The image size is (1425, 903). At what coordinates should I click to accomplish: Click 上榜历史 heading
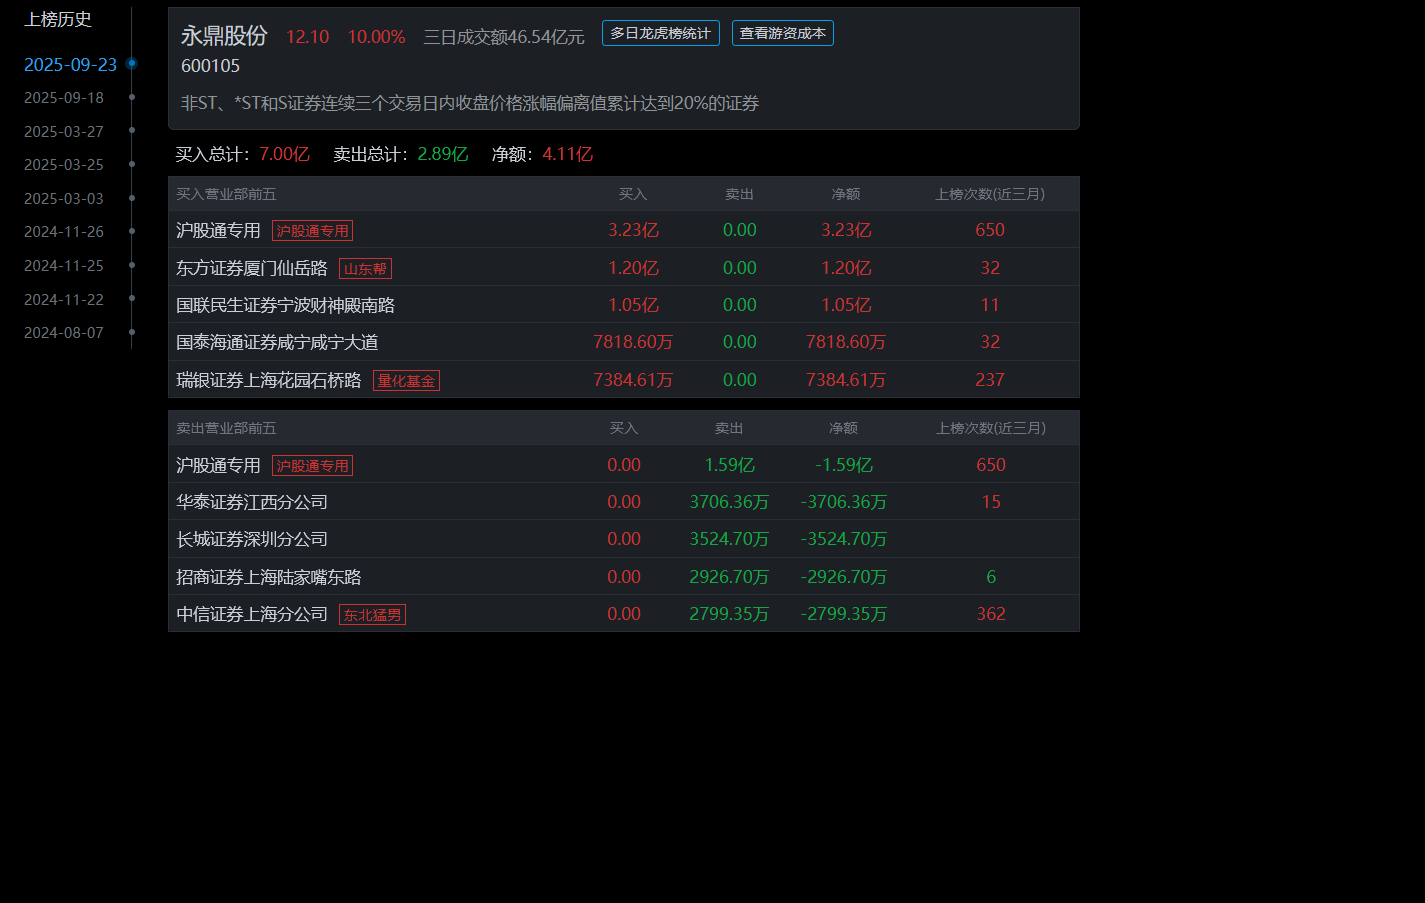[58, 19]
